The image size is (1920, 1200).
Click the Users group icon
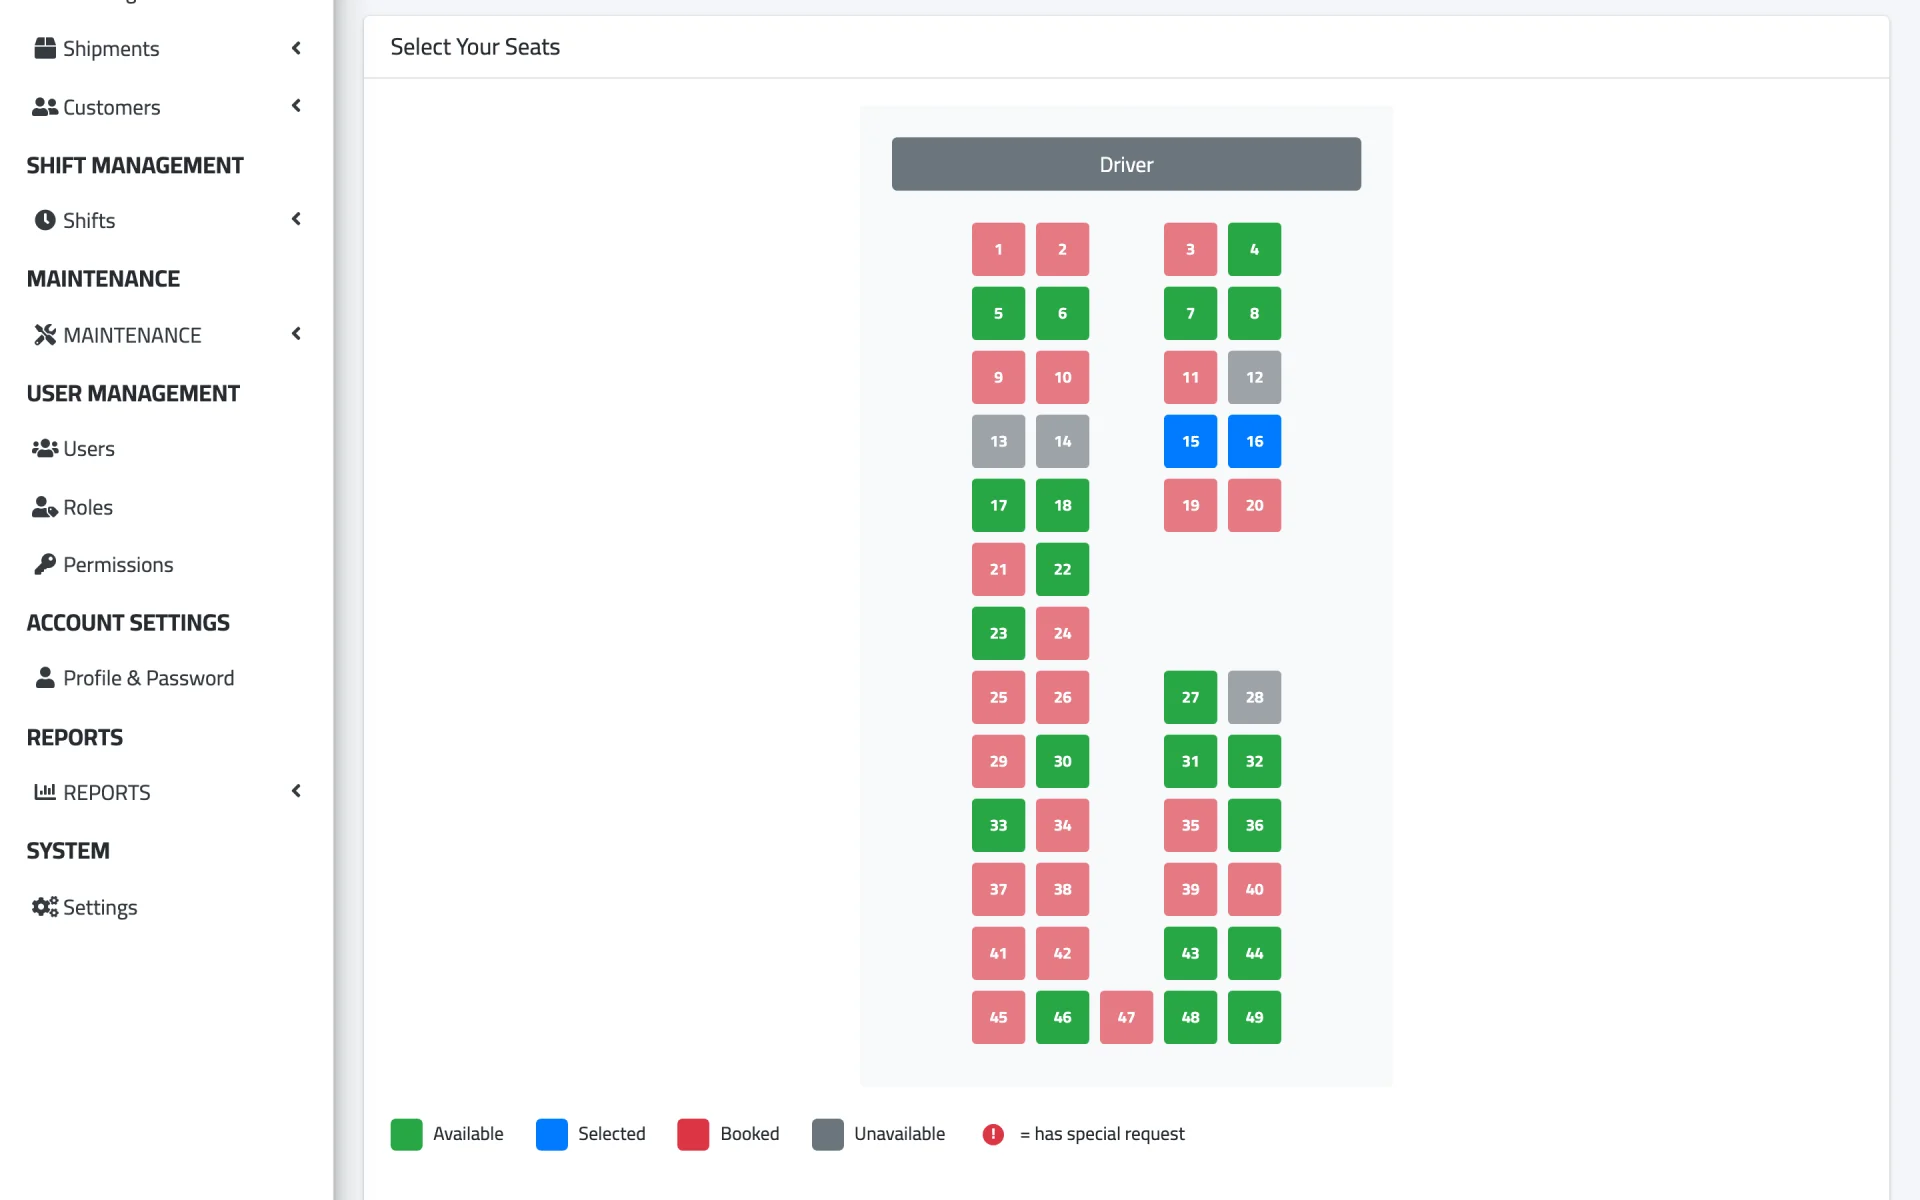(45, 449)
